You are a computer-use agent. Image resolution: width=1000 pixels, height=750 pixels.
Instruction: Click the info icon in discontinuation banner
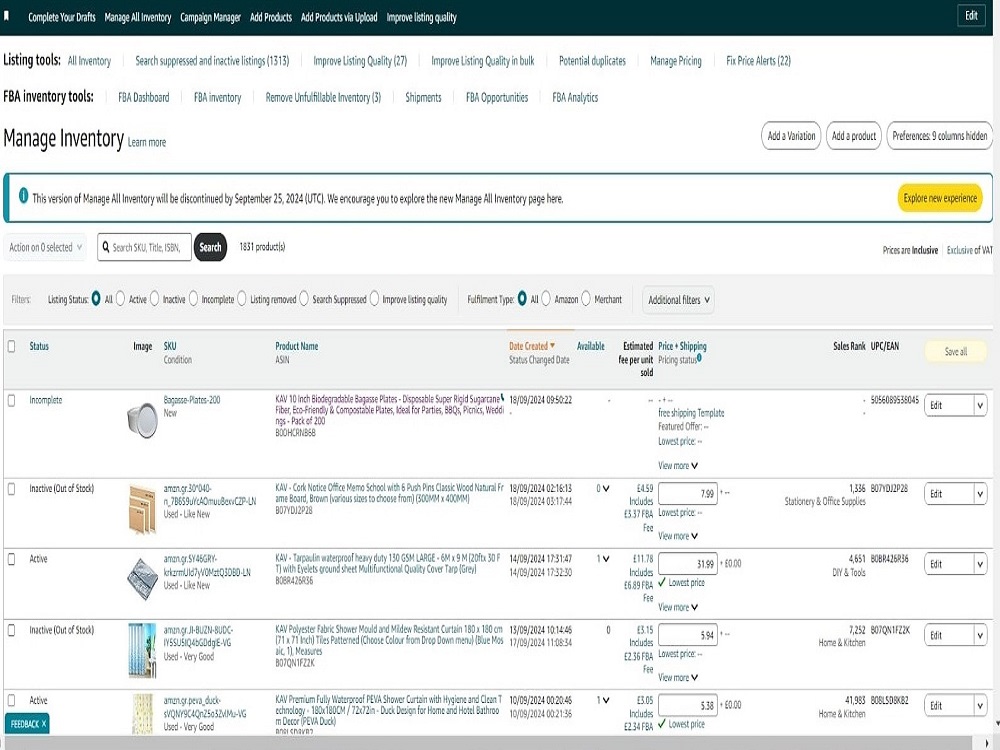coord(24,195)
